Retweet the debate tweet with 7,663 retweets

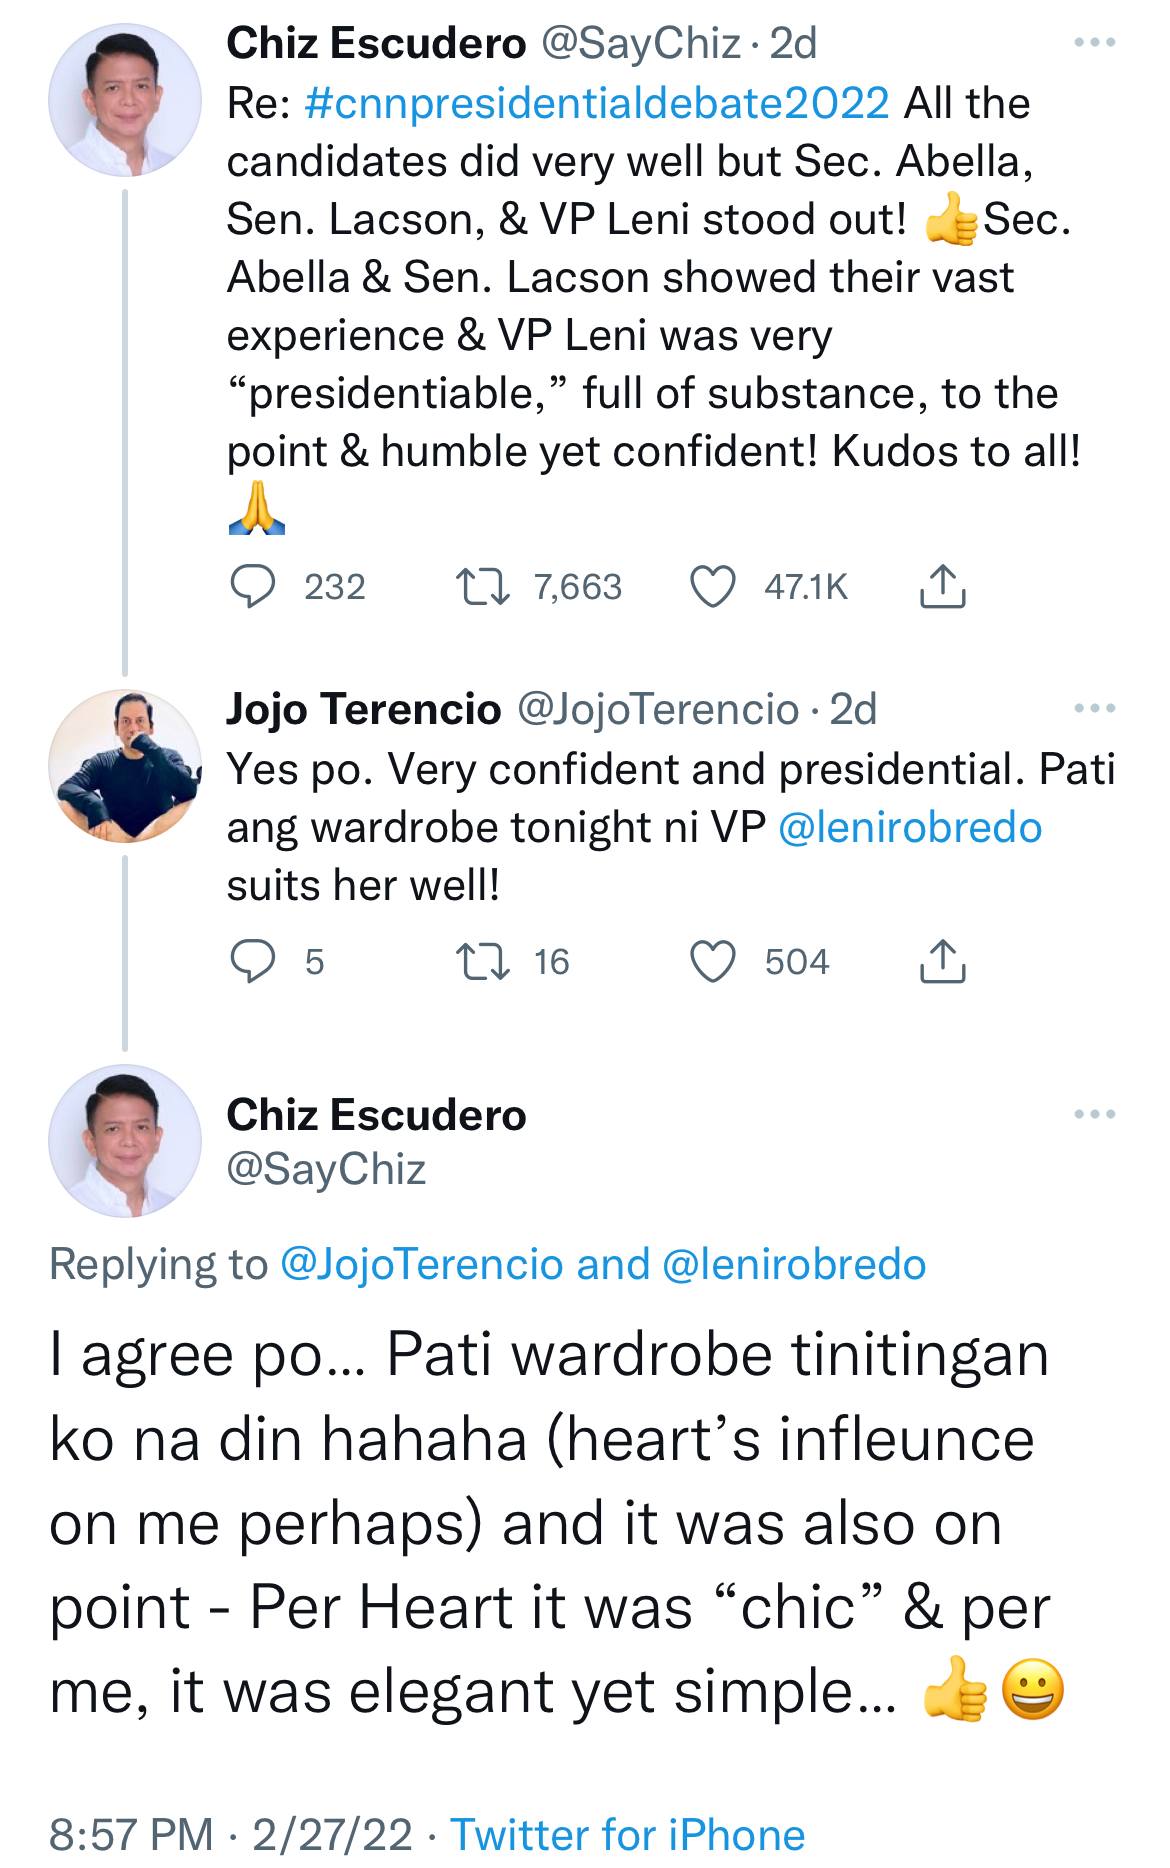pos(482,587)
